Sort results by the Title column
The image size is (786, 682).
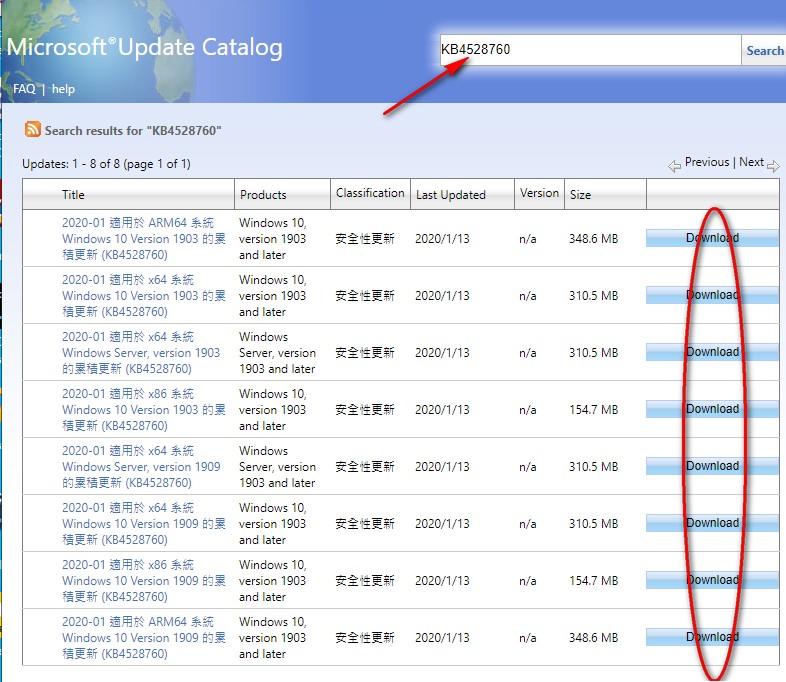point(73,194)
